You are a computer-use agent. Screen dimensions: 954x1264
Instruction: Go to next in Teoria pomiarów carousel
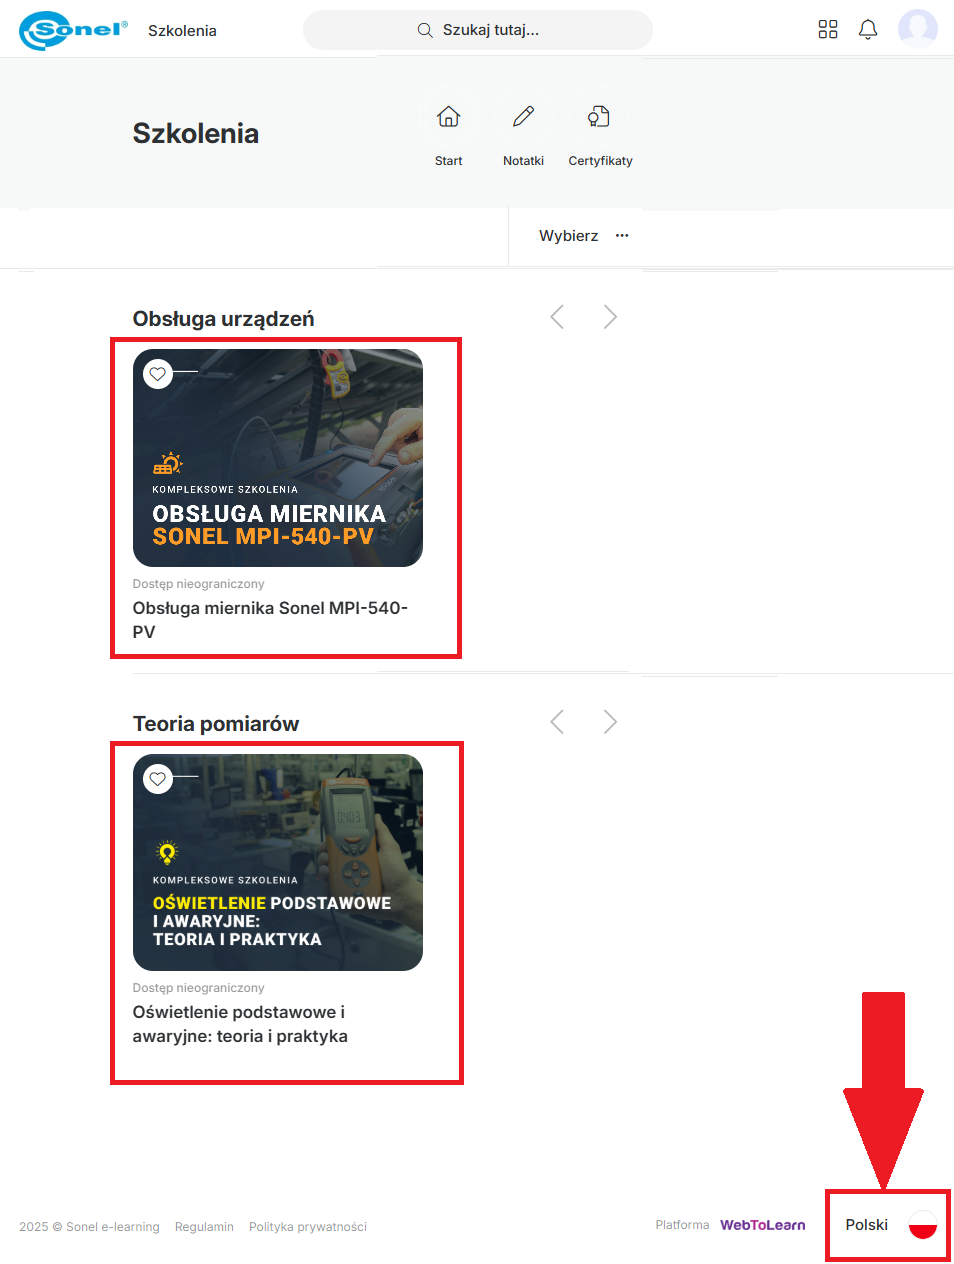(610, 722)
